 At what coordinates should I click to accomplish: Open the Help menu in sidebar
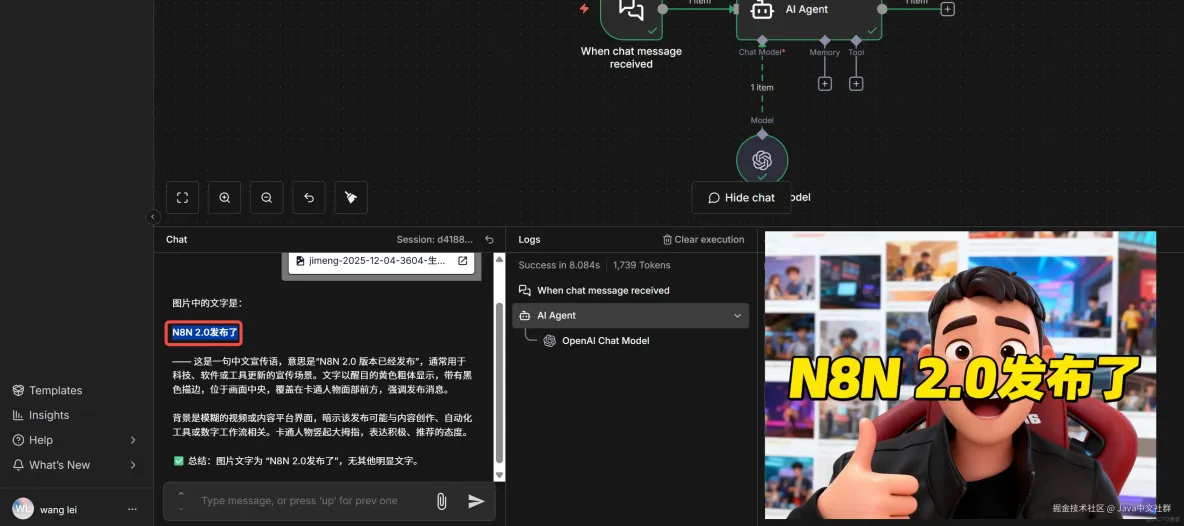(72, 440)
